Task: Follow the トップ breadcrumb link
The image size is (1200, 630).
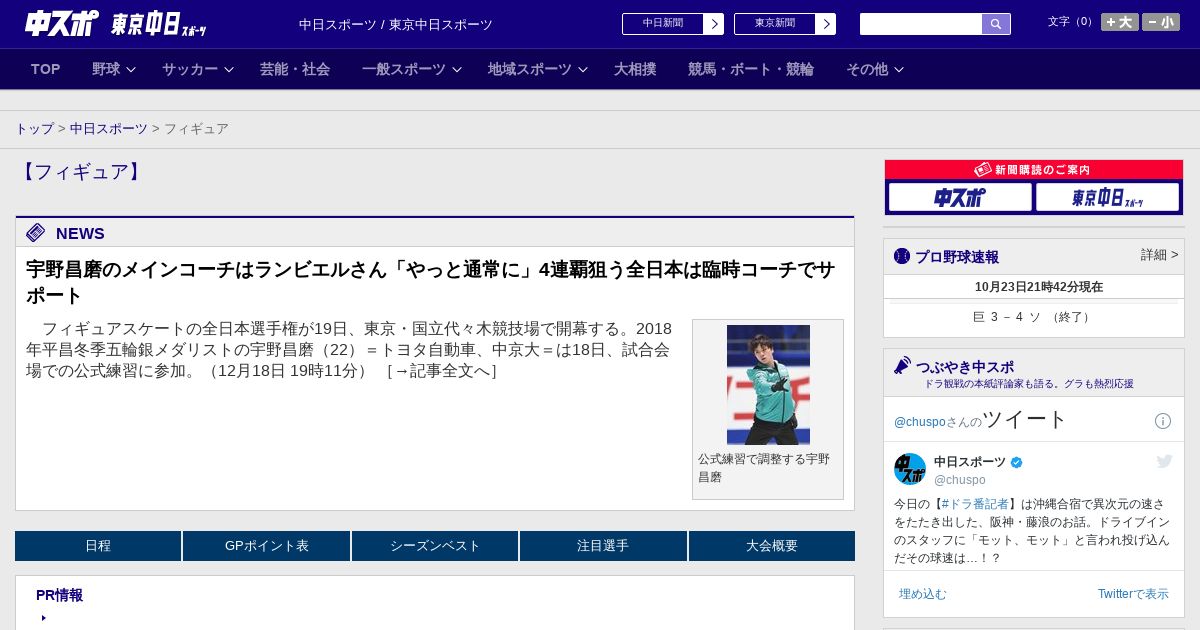Action: pyautogui.click(x=34, y=129)
